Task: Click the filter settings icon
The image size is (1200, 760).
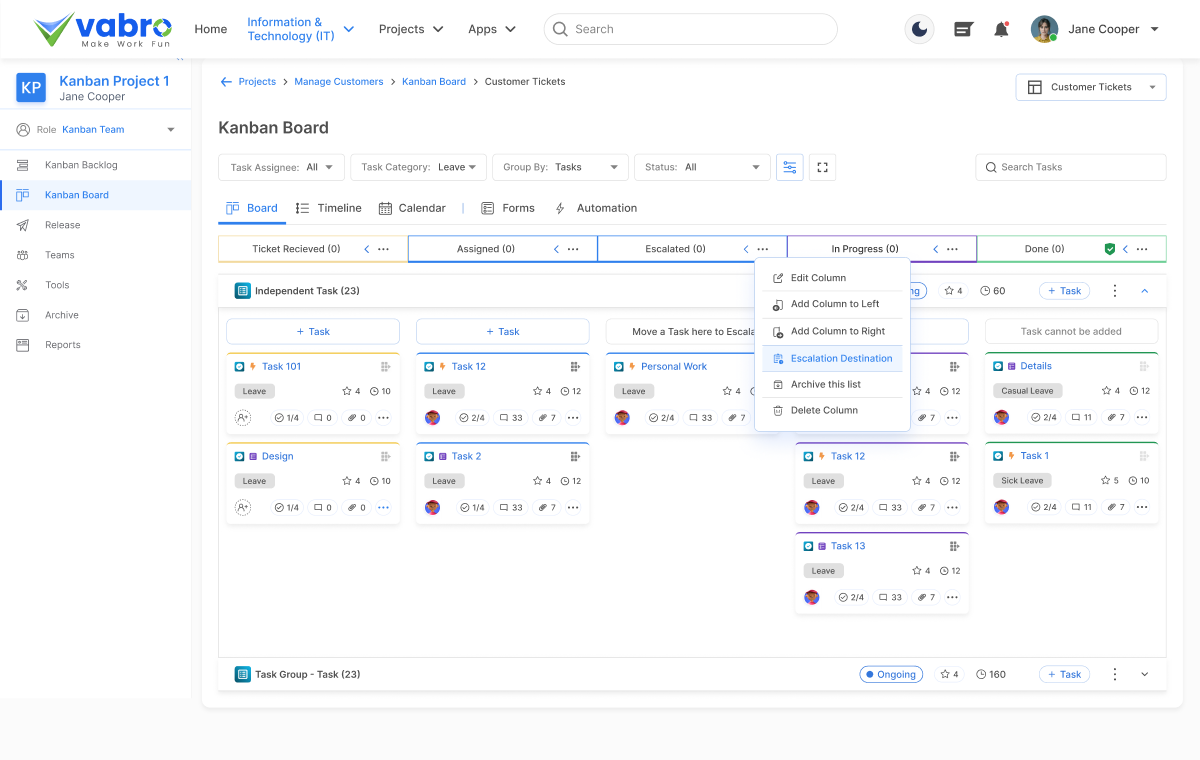Action: click(790, 168)
